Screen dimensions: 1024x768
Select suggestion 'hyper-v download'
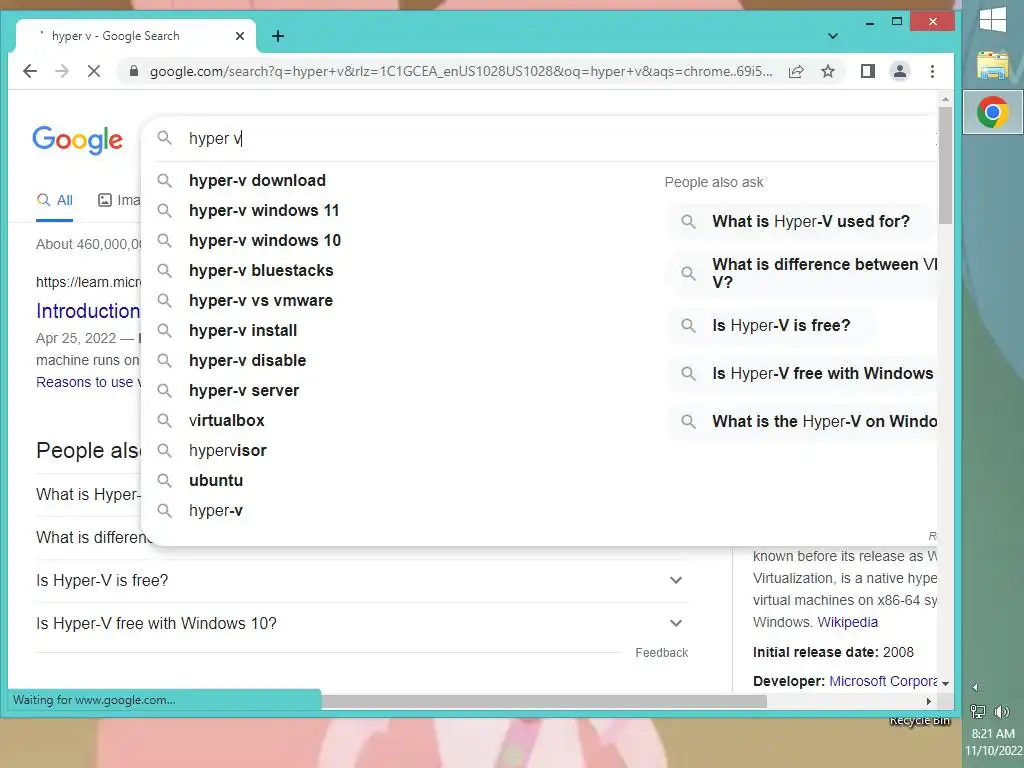257,180
